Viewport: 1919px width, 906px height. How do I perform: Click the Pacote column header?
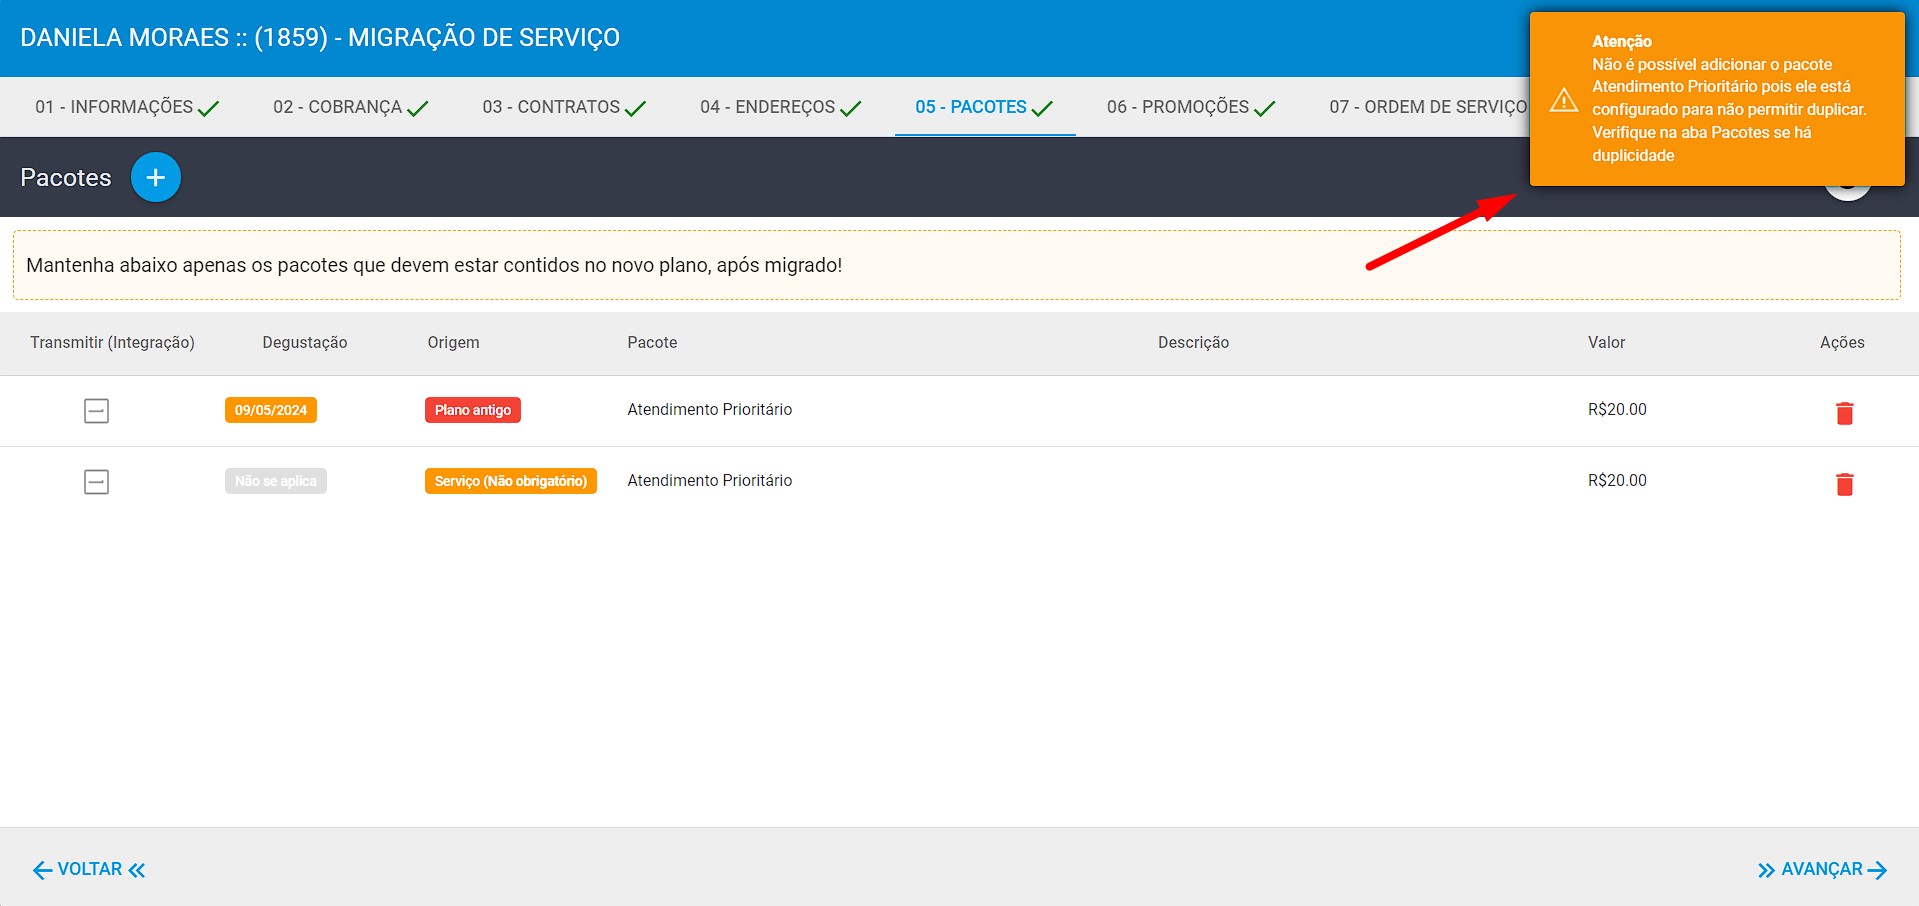point(652,342)
